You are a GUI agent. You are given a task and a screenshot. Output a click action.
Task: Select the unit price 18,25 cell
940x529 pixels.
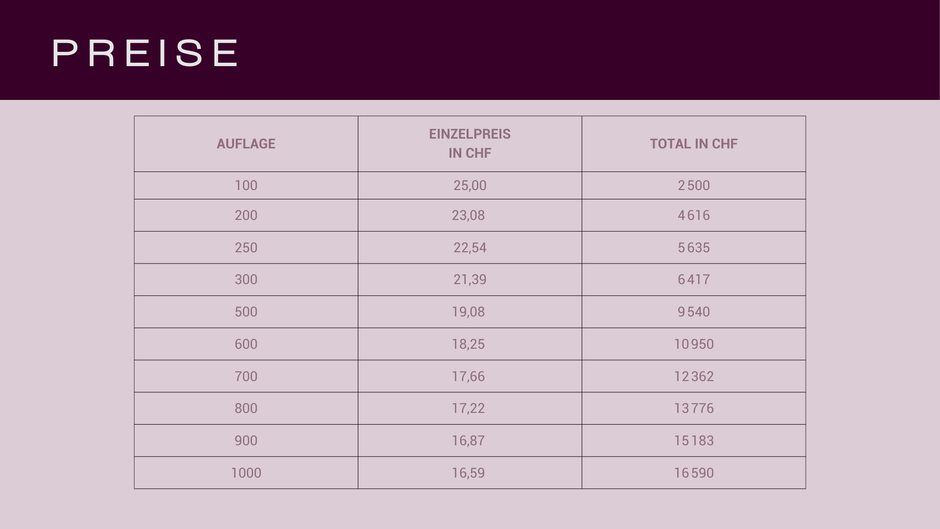click(x=468, y=344)
